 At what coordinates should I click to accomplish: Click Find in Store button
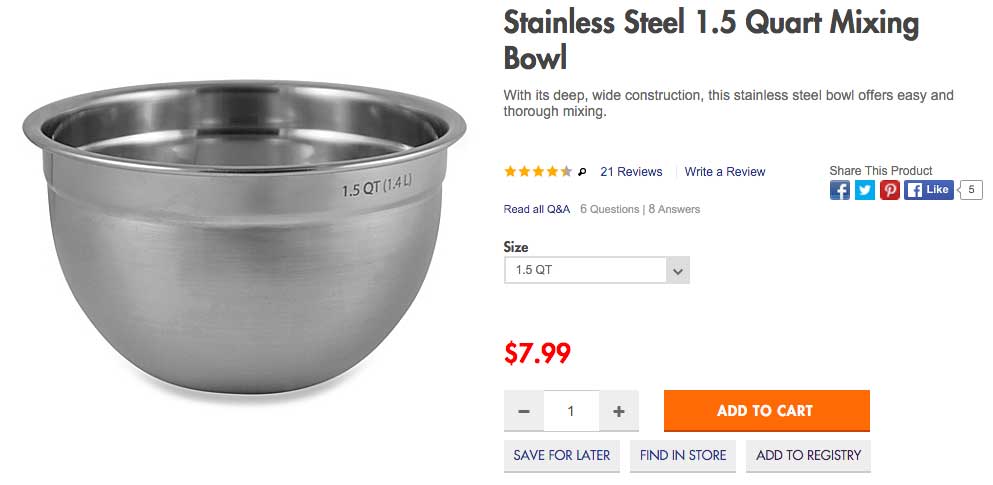point(683,456)
